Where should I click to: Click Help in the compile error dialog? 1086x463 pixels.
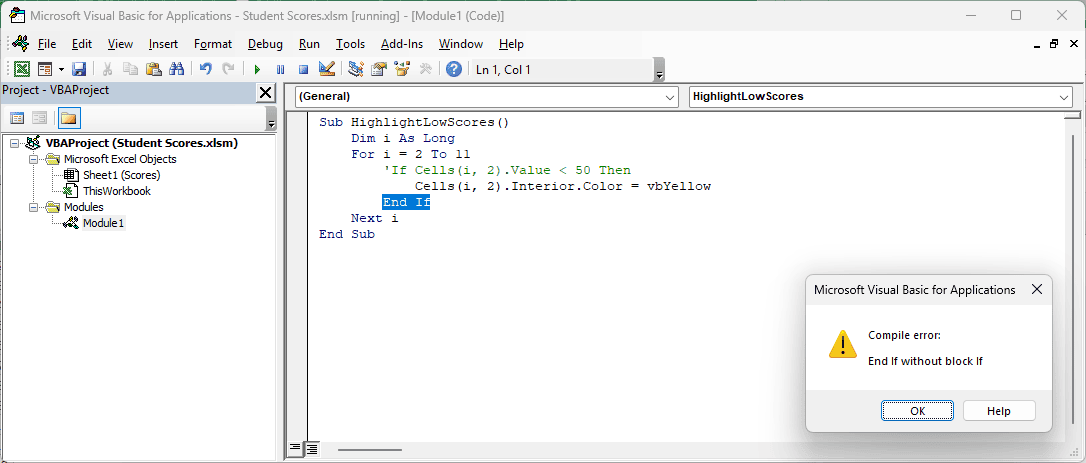(x=999, y=410)
